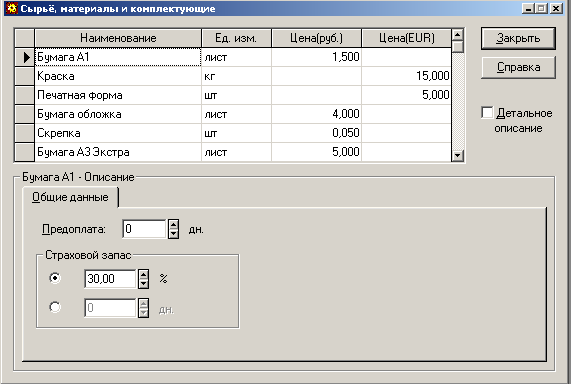
Task: Decrease Предоплата days with down arrow
Action: click(x=173, y=234)
